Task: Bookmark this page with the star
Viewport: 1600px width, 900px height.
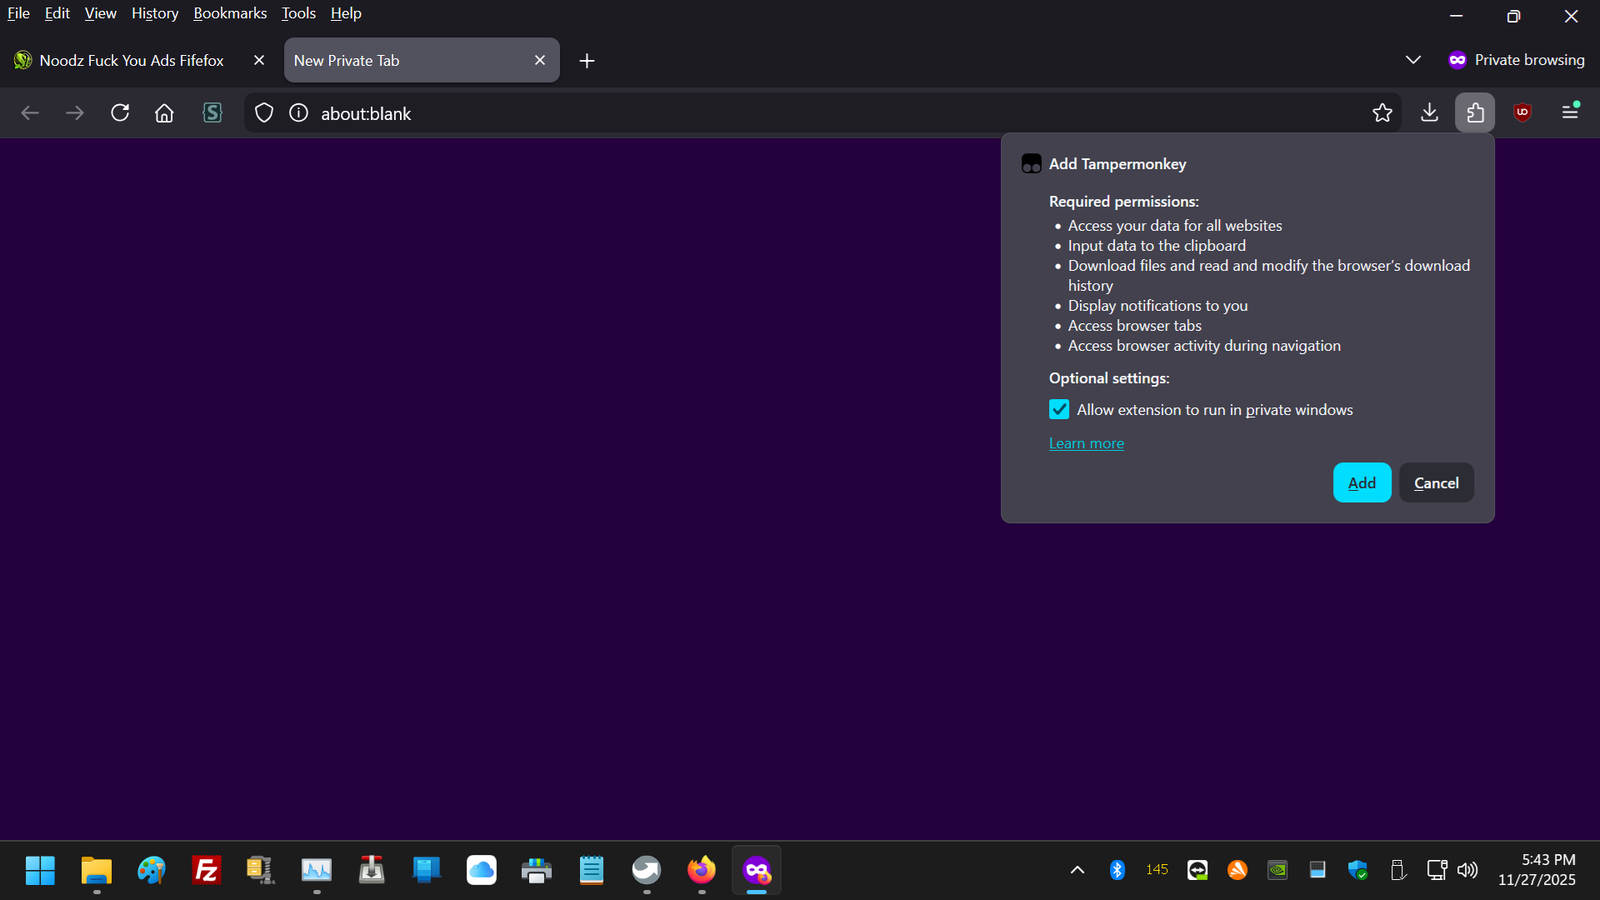Action: tap(1382, 113)
